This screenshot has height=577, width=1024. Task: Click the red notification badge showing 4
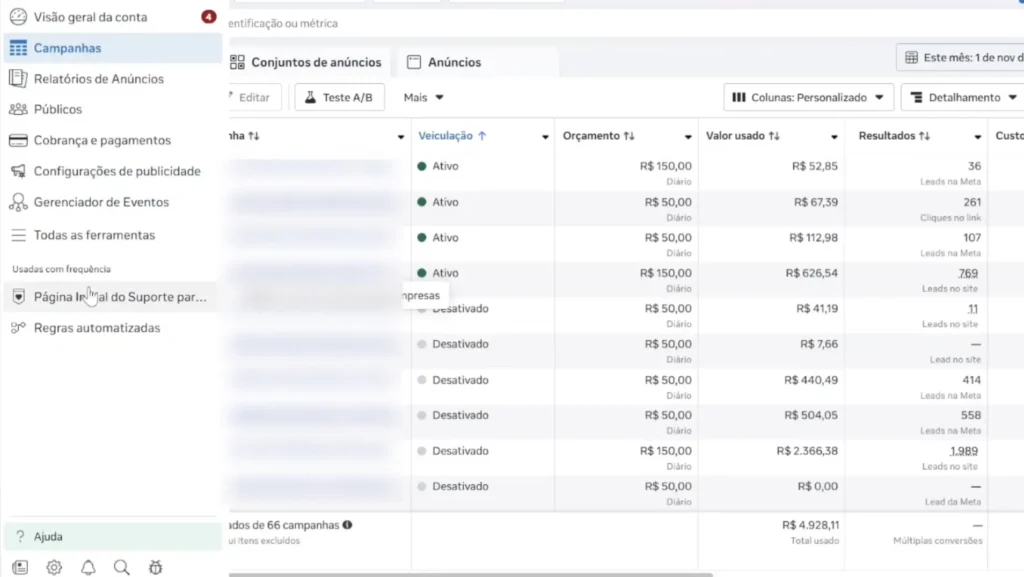(208, 16)
